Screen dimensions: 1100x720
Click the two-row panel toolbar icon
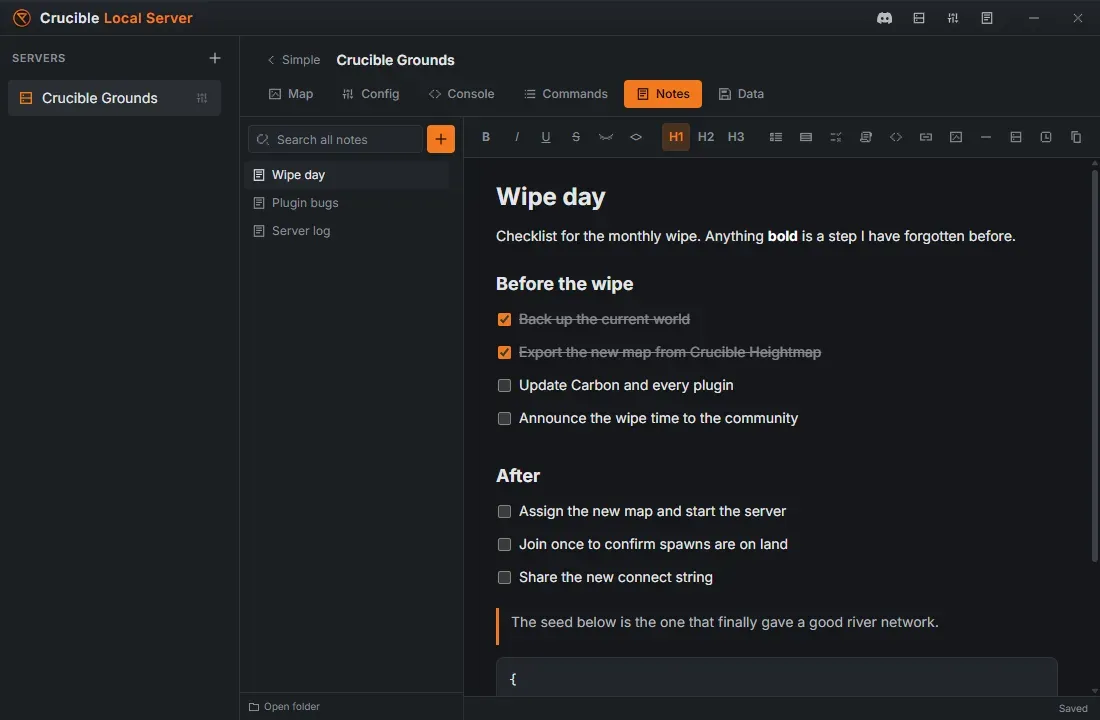tap(1015, 137)
